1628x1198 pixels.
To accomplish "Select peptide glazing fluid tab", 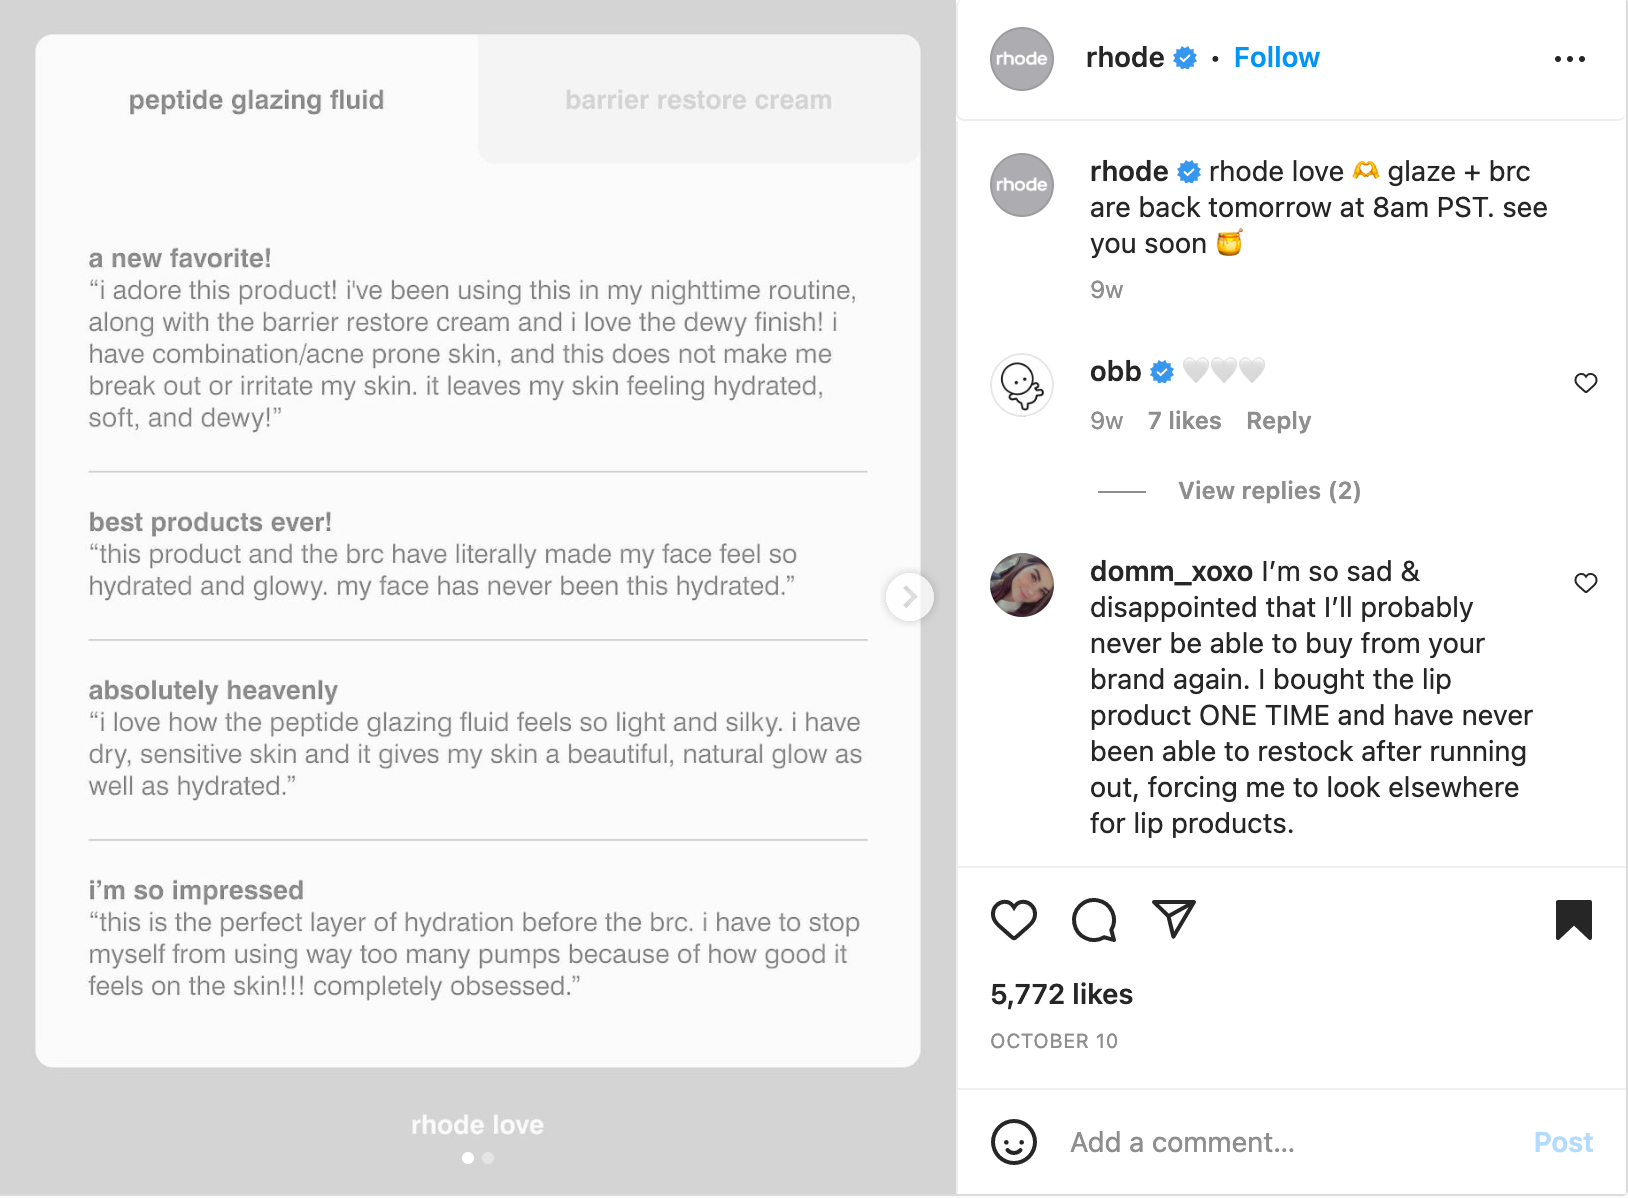I will (x=256, y=100).
